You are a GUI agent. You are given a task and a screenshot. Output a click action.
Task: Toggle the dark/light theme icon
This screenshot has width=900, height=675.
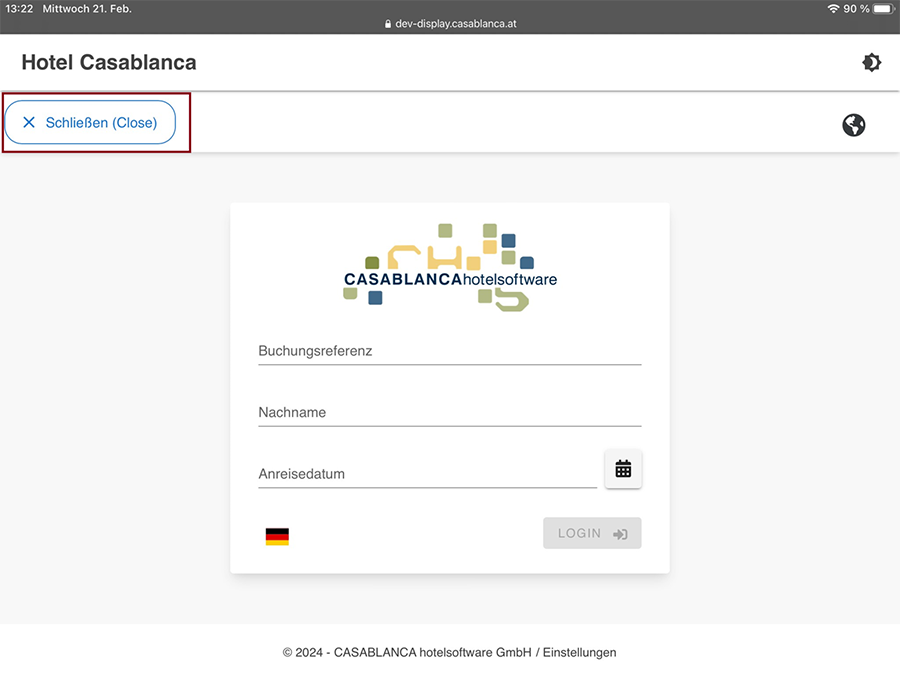point(871,63)
